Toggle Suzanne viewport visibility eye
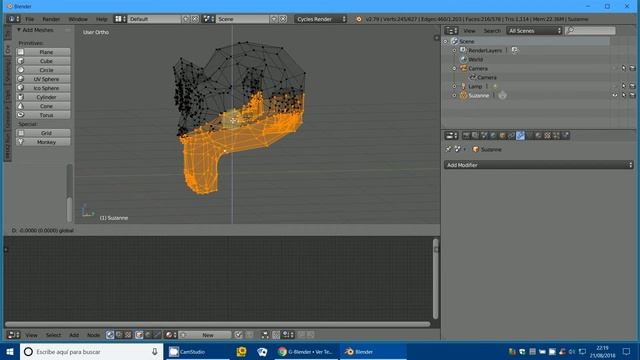This screenshot has height=360, width=640. 615,95
